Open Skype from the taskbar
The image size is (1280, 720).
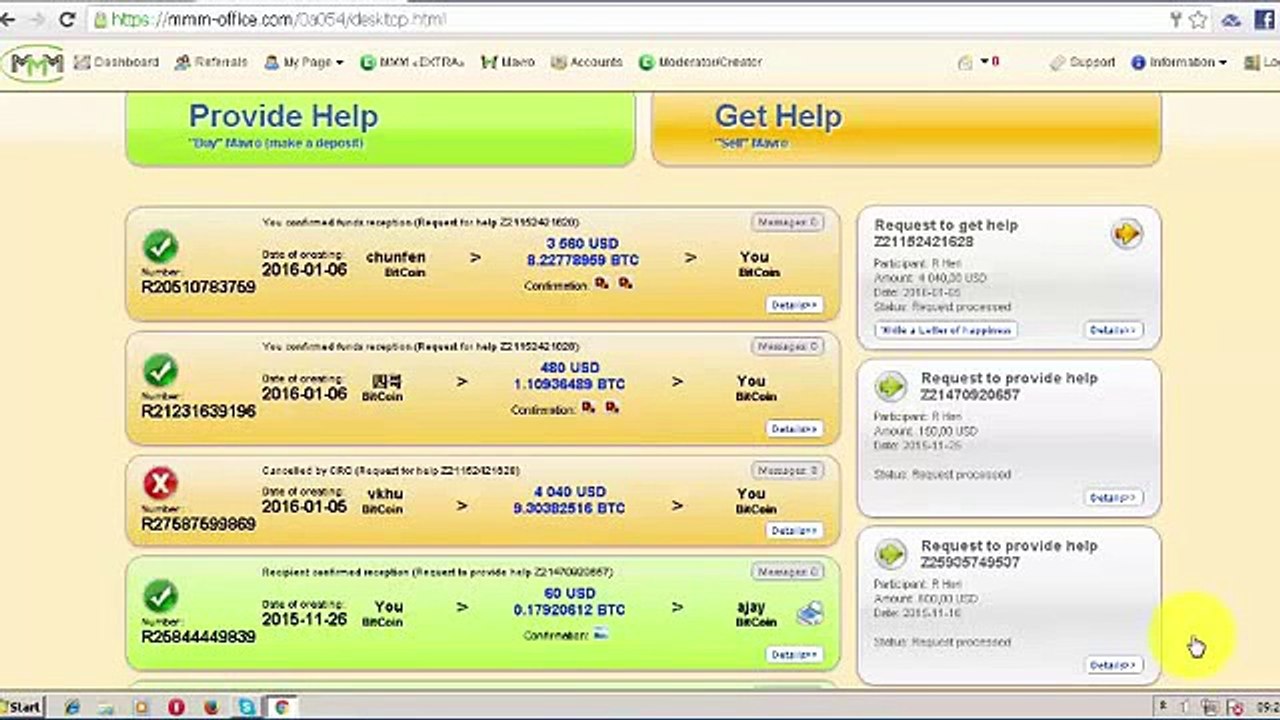[x=246, y=707]
